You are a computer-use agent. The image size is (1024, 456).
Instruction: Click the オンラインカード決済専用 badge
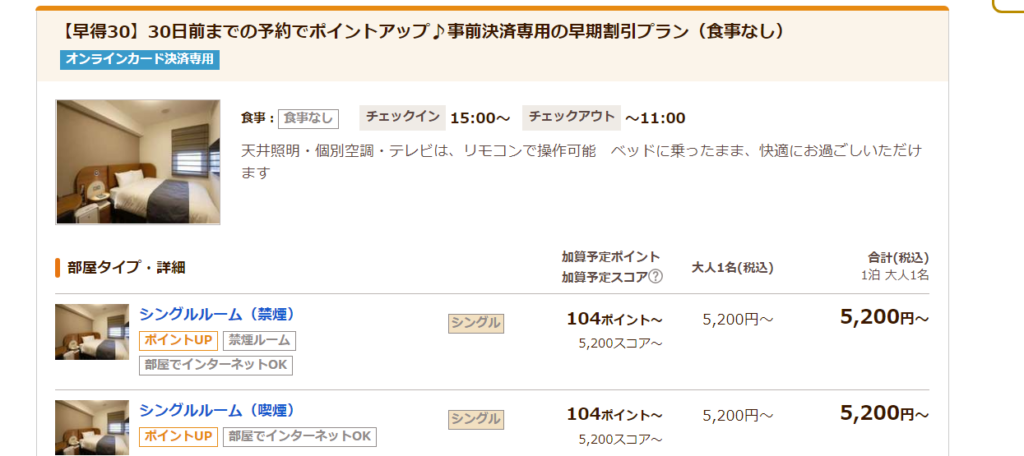pyautogui.click(x=140, y=59)
